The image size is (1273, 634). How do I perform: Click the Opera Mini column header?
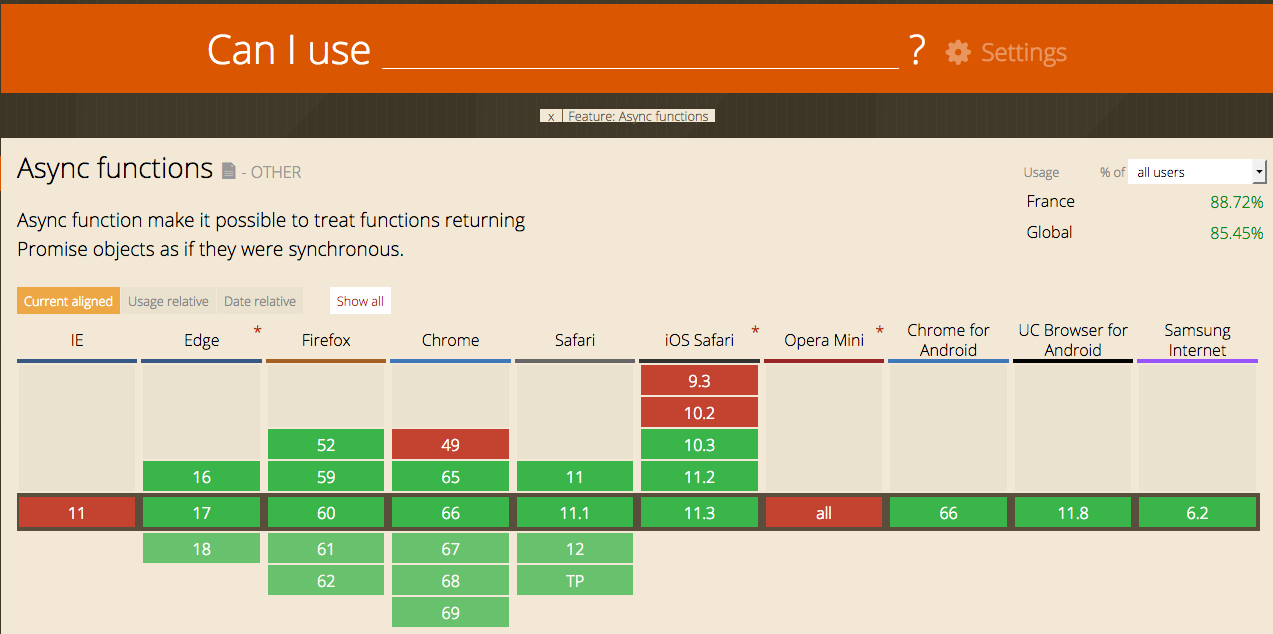point(824,340)
